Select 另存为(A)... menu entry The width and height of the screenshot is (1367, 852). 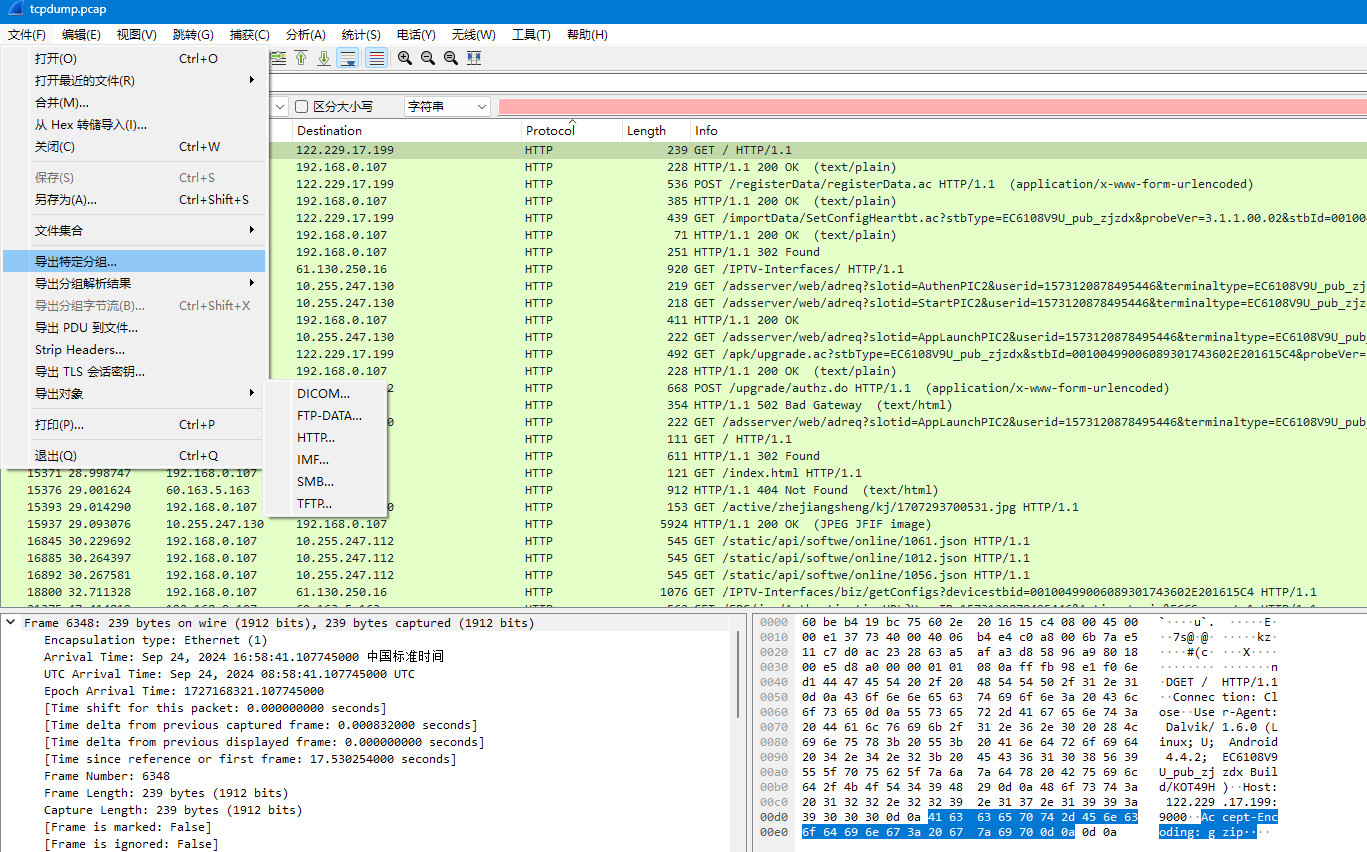click(x=134, y=199)
